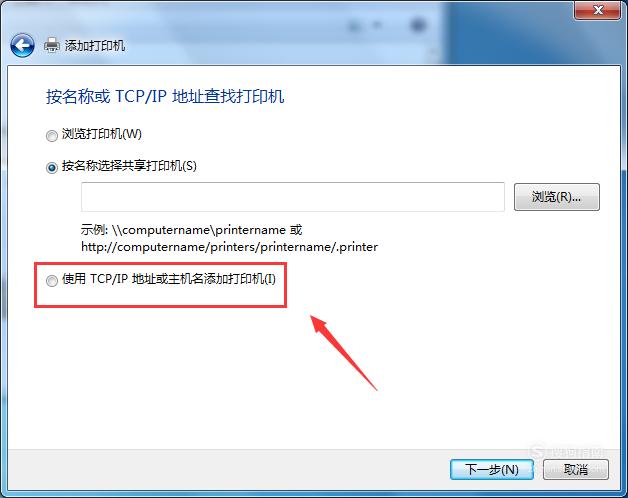Click the red arrow annotation
The width and height of the screenshot is (628, 498).
point(344,352)
